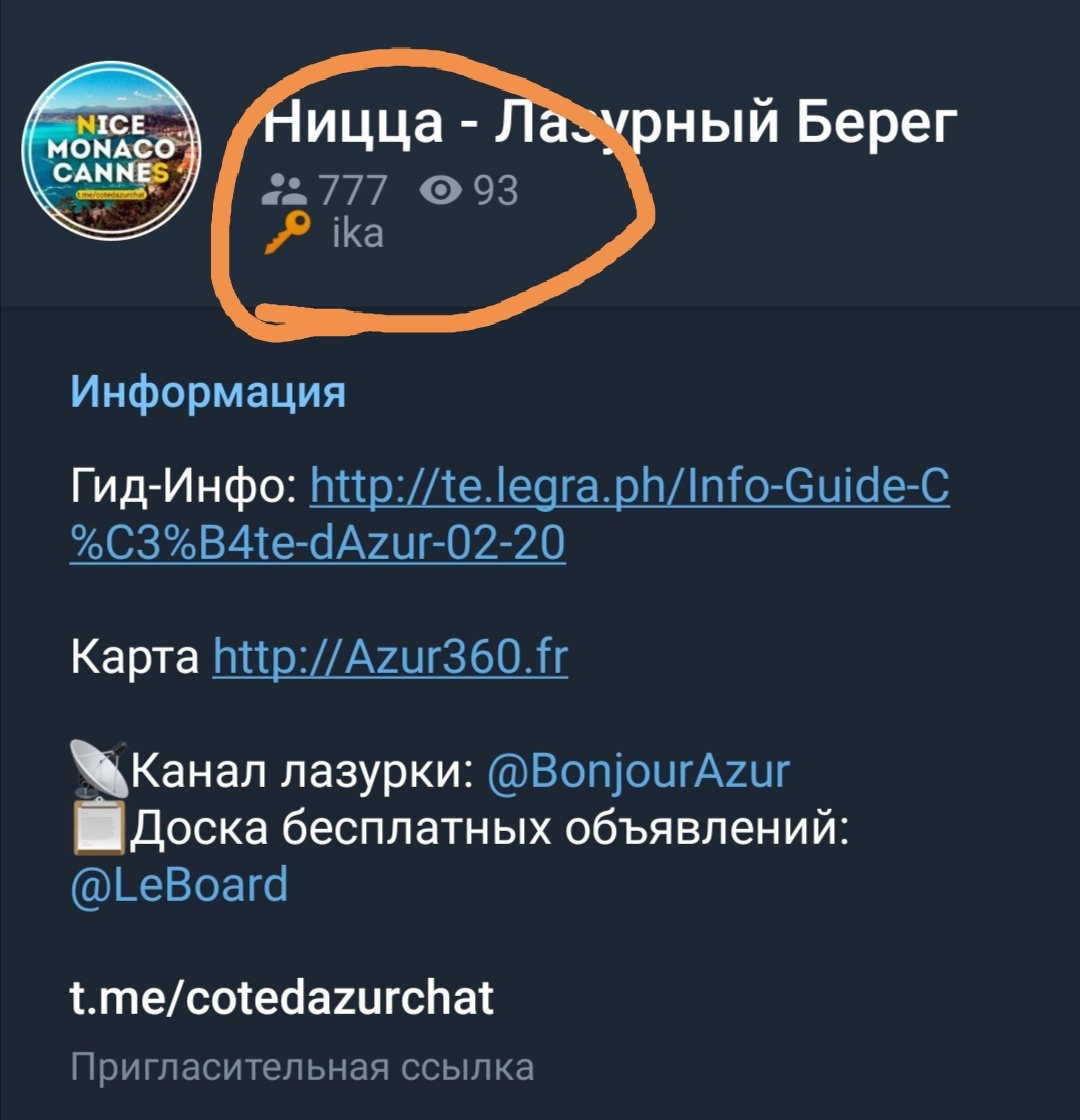The height and width of the screenshot is (1120, 1080).
Task: Open the Nice Monaco Cannes group avatar
Action: (x=111, y=151)
